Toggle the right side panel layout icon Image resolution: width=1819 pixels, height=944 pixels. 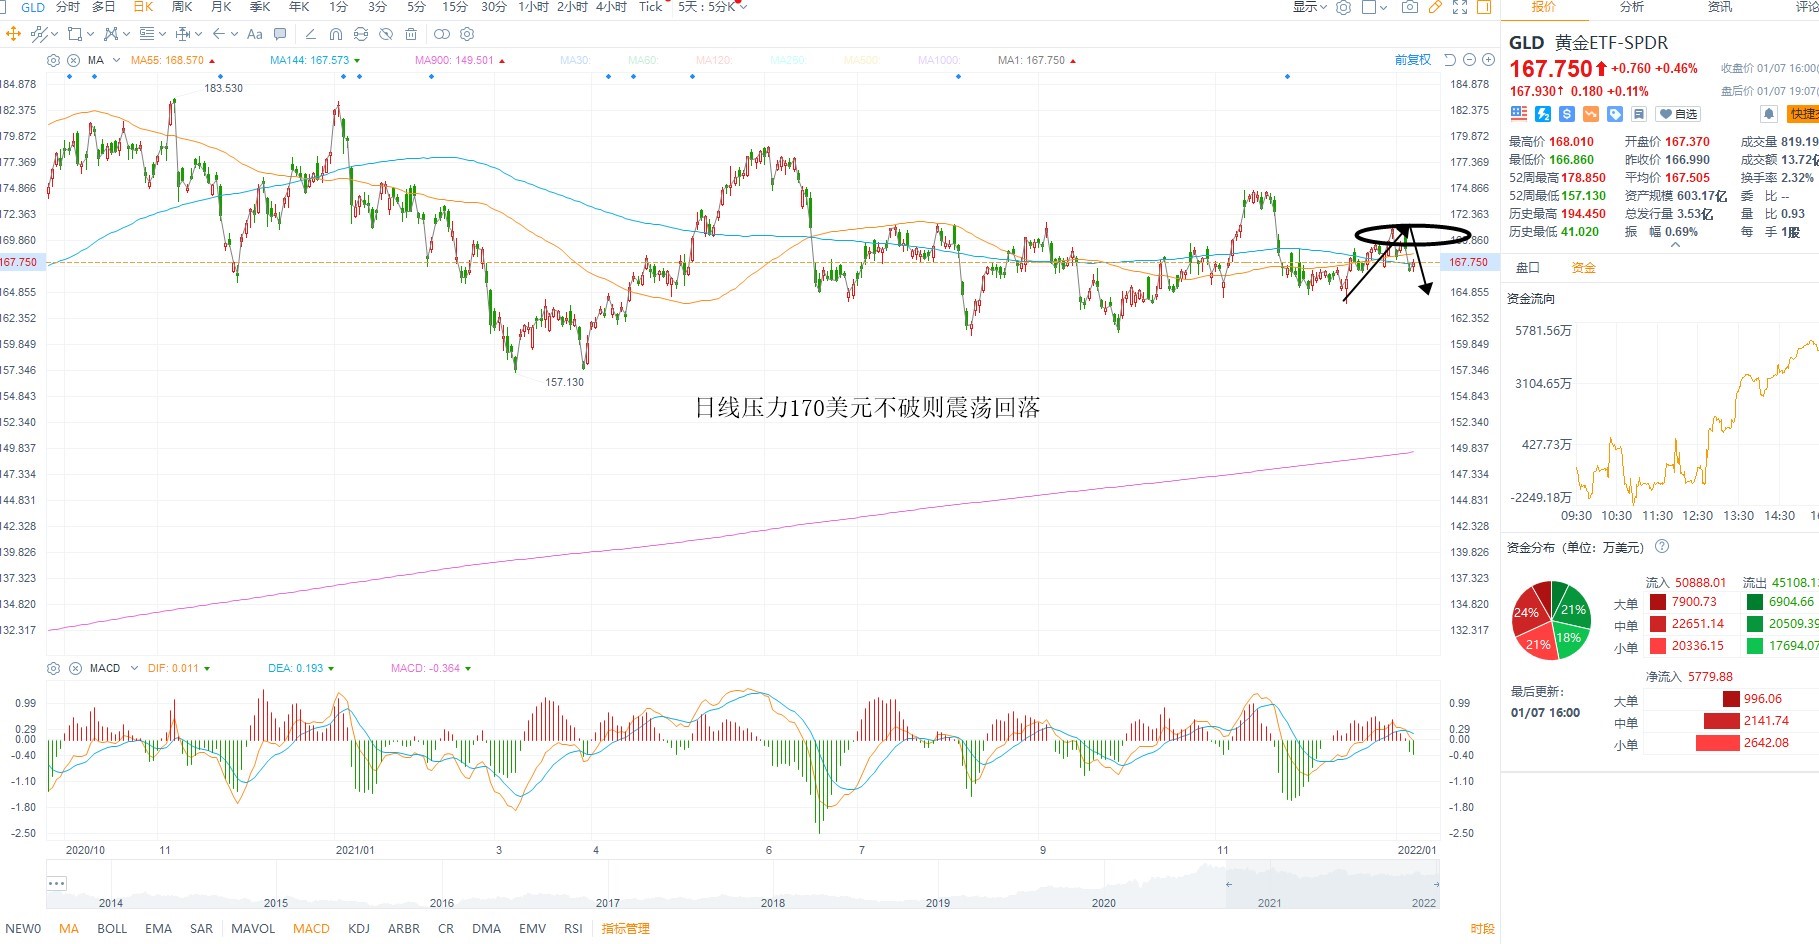pyautogui.click(x=1484, y=7)
